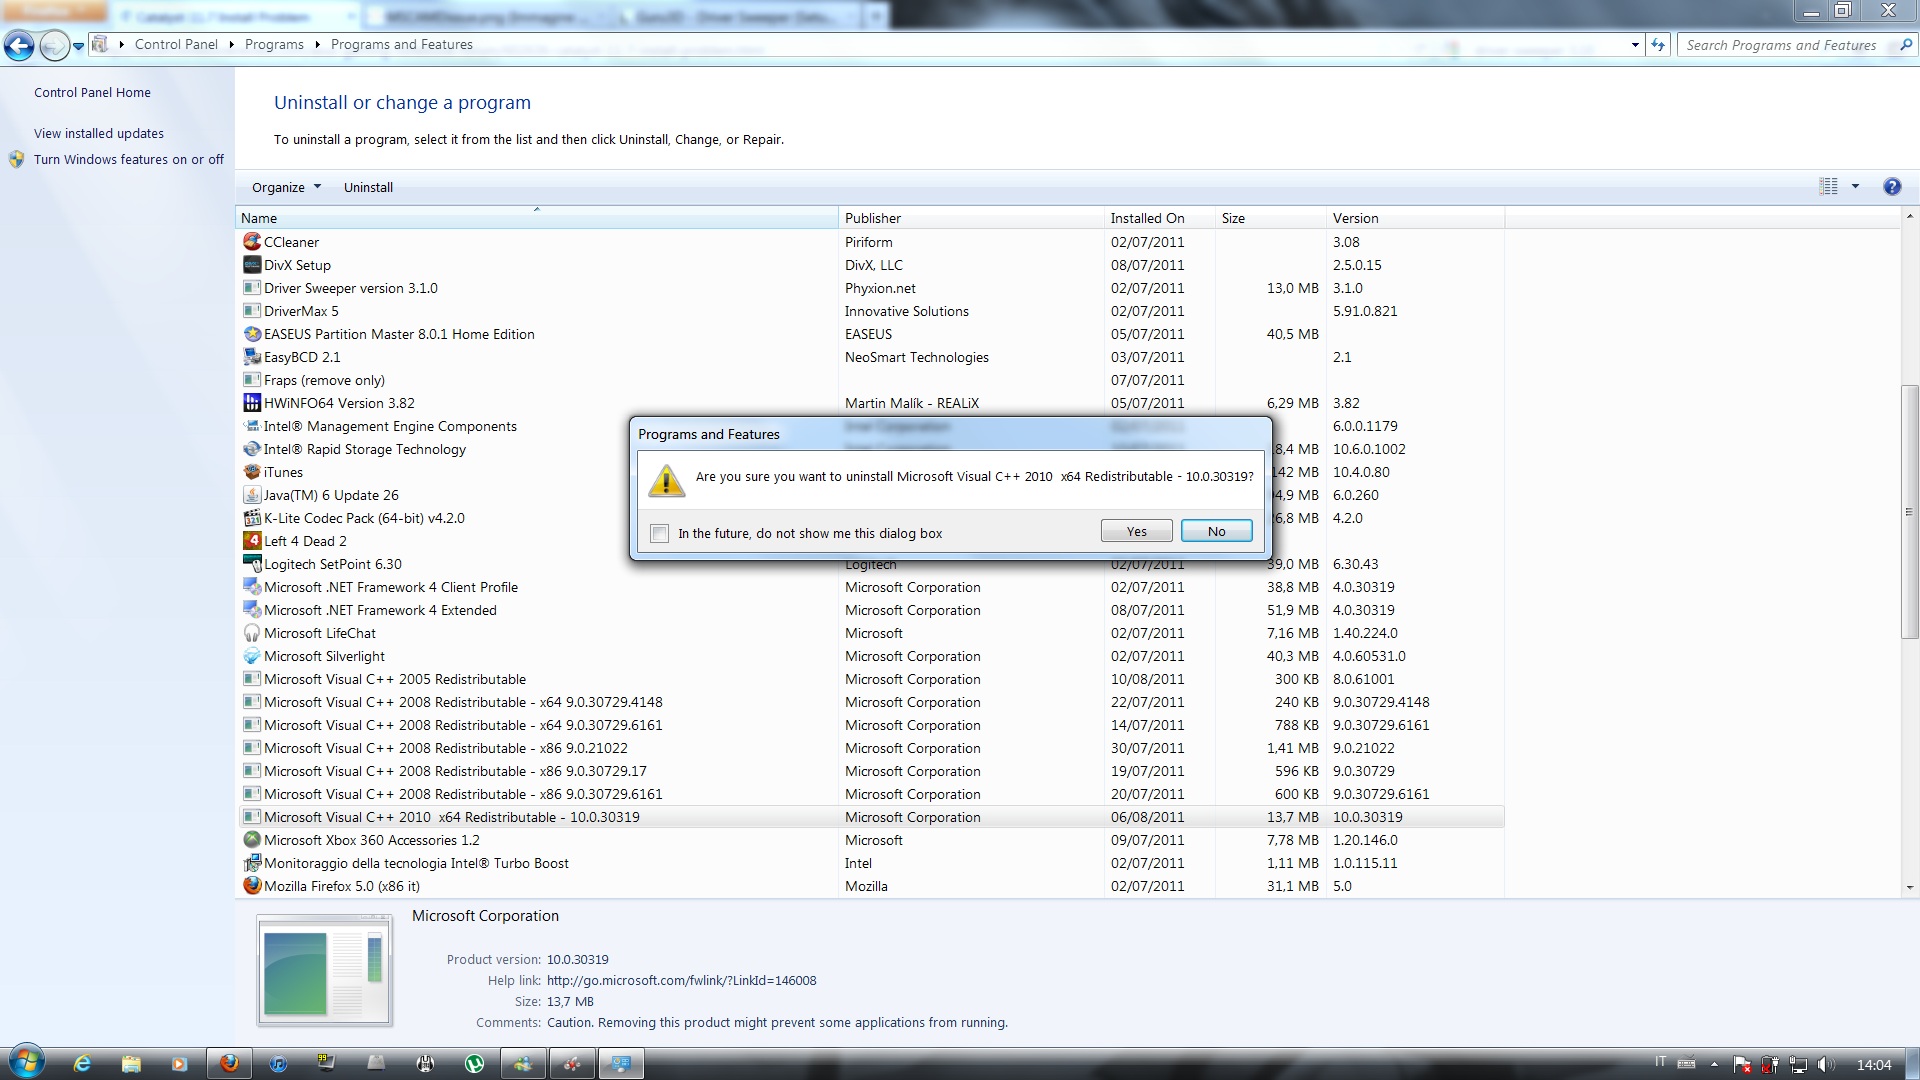Check 'do not show me this dialog box'
1920x1080 pixels.
point(659,534)
